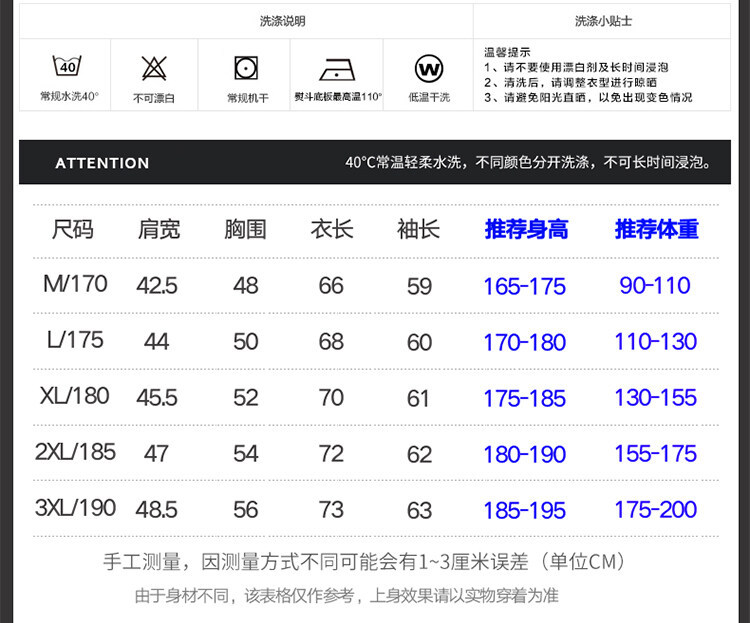Screen dimensions: 750x623
Task: Select the 3XL/190 size row label
Action: point(75,508)
